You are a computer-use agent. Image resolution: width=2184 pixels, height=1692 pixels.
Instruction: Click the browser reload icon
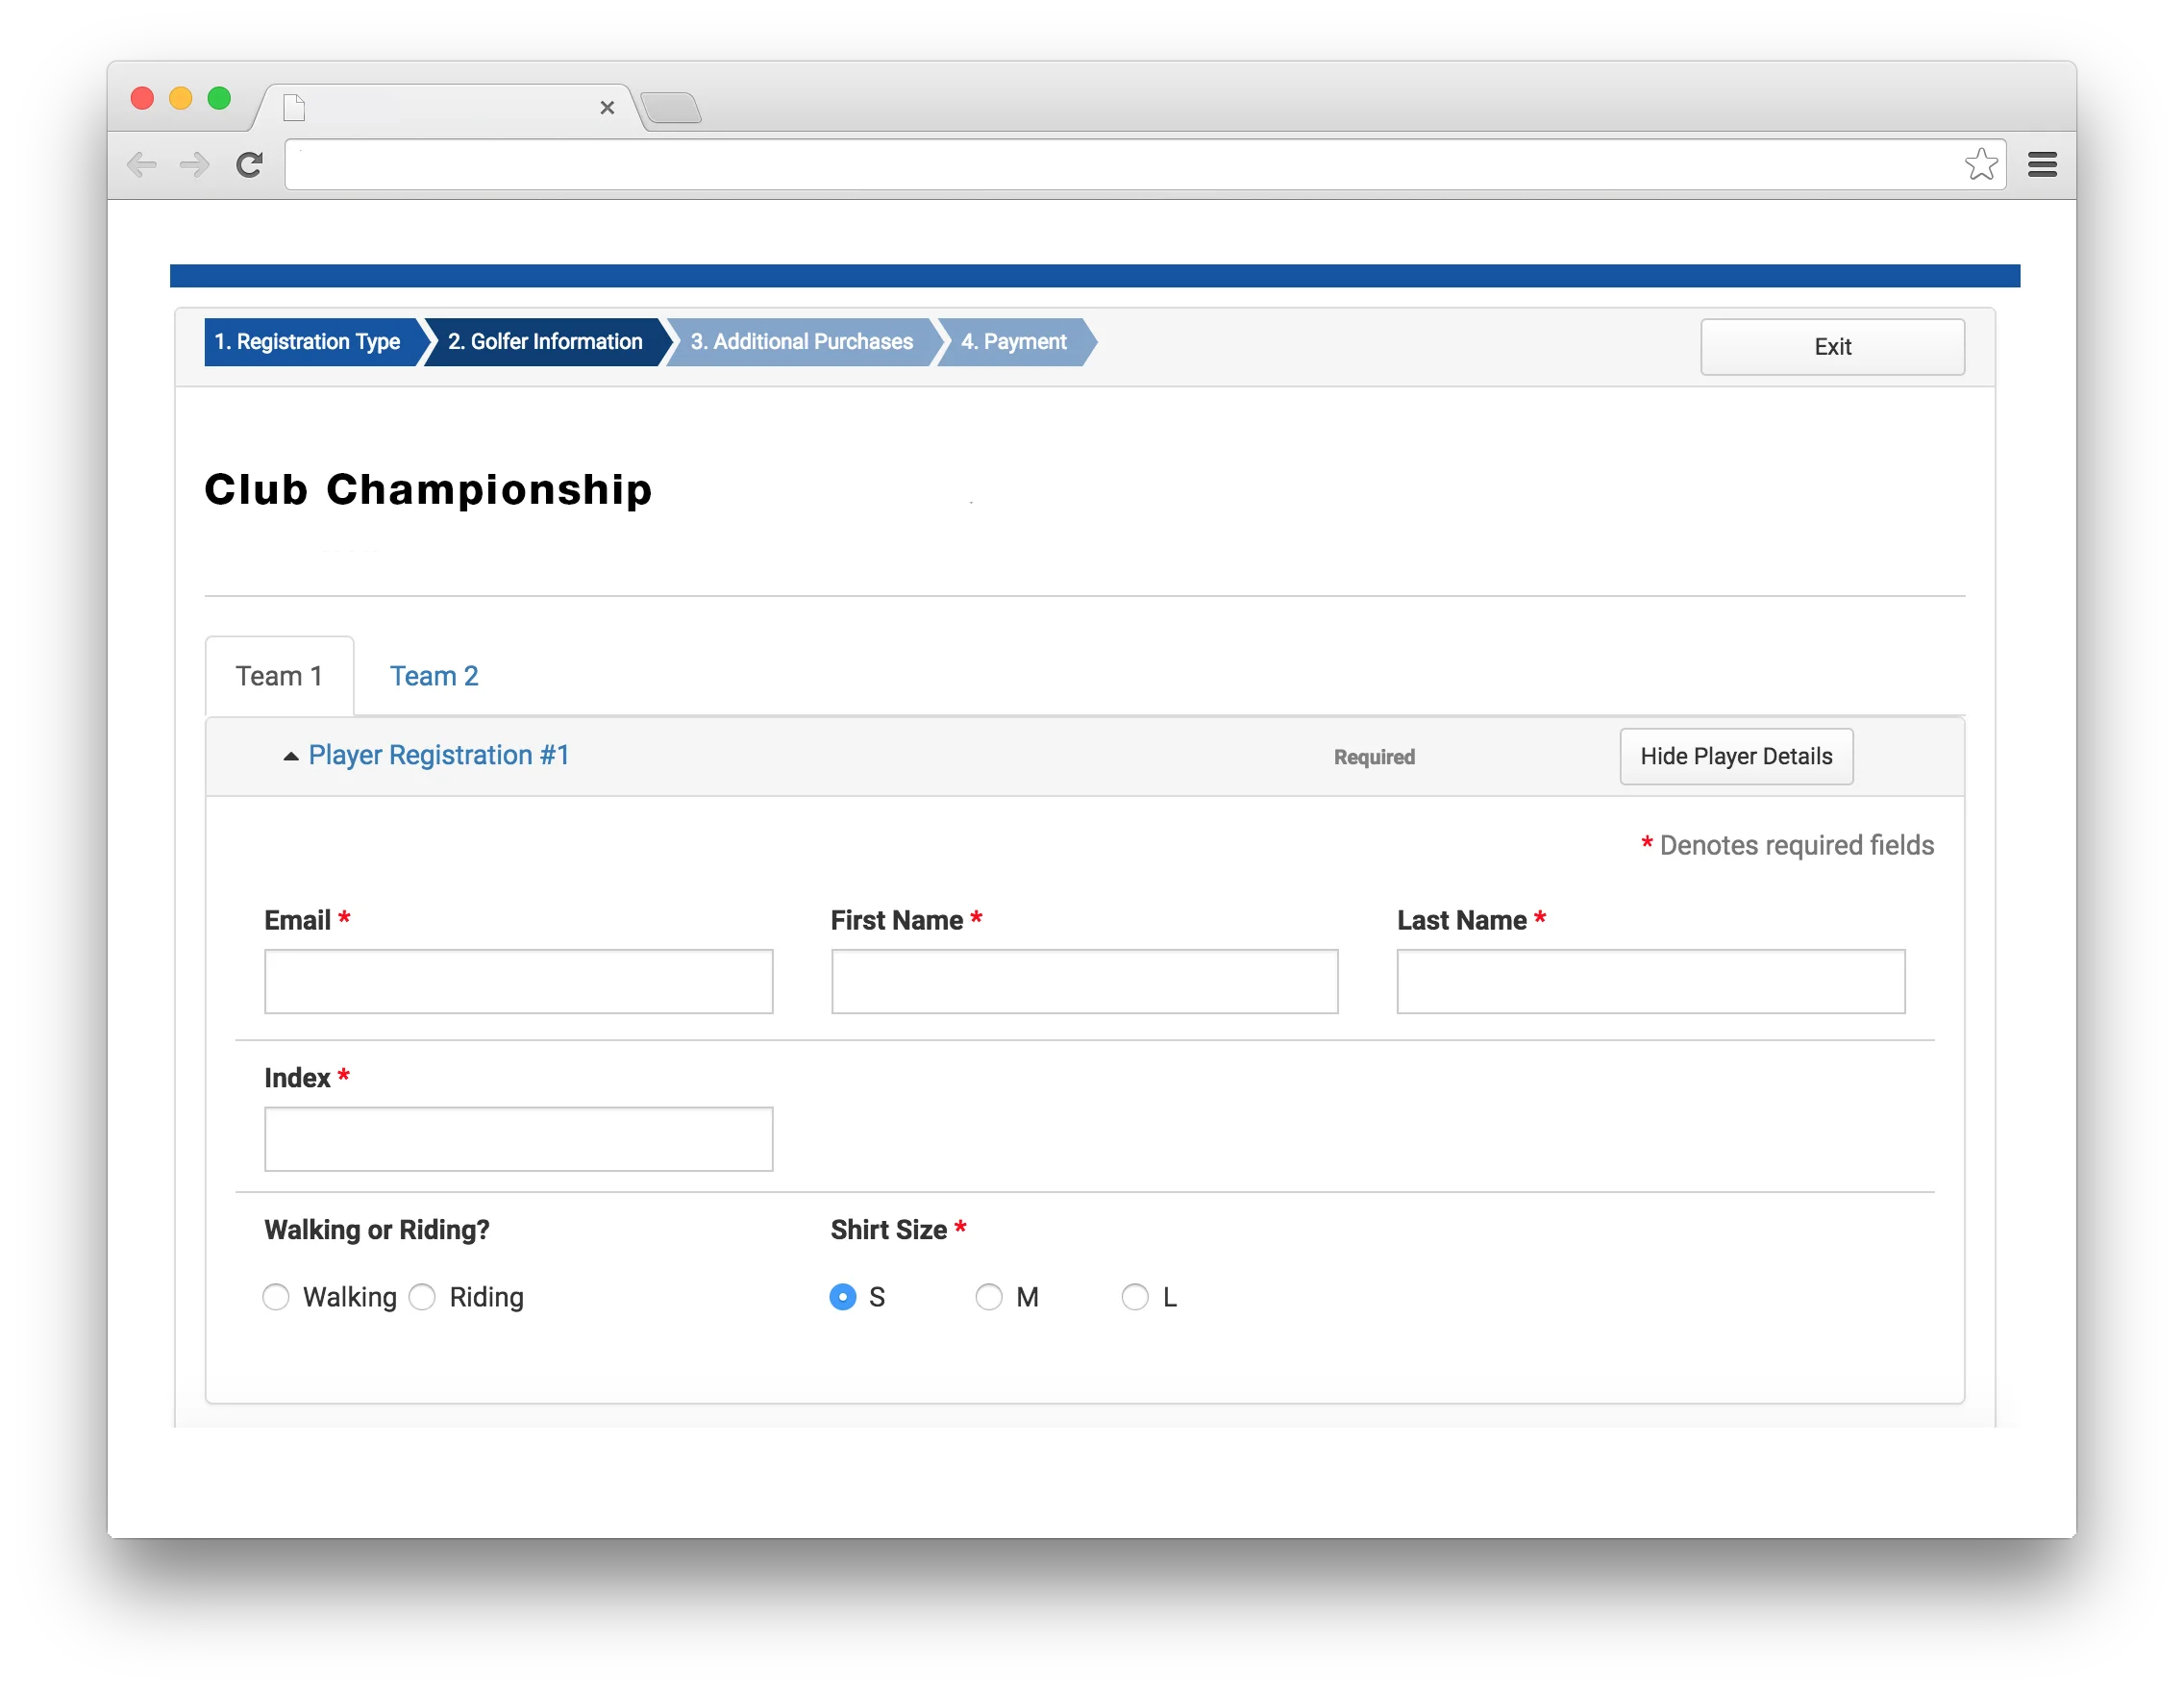pos(249,165)
